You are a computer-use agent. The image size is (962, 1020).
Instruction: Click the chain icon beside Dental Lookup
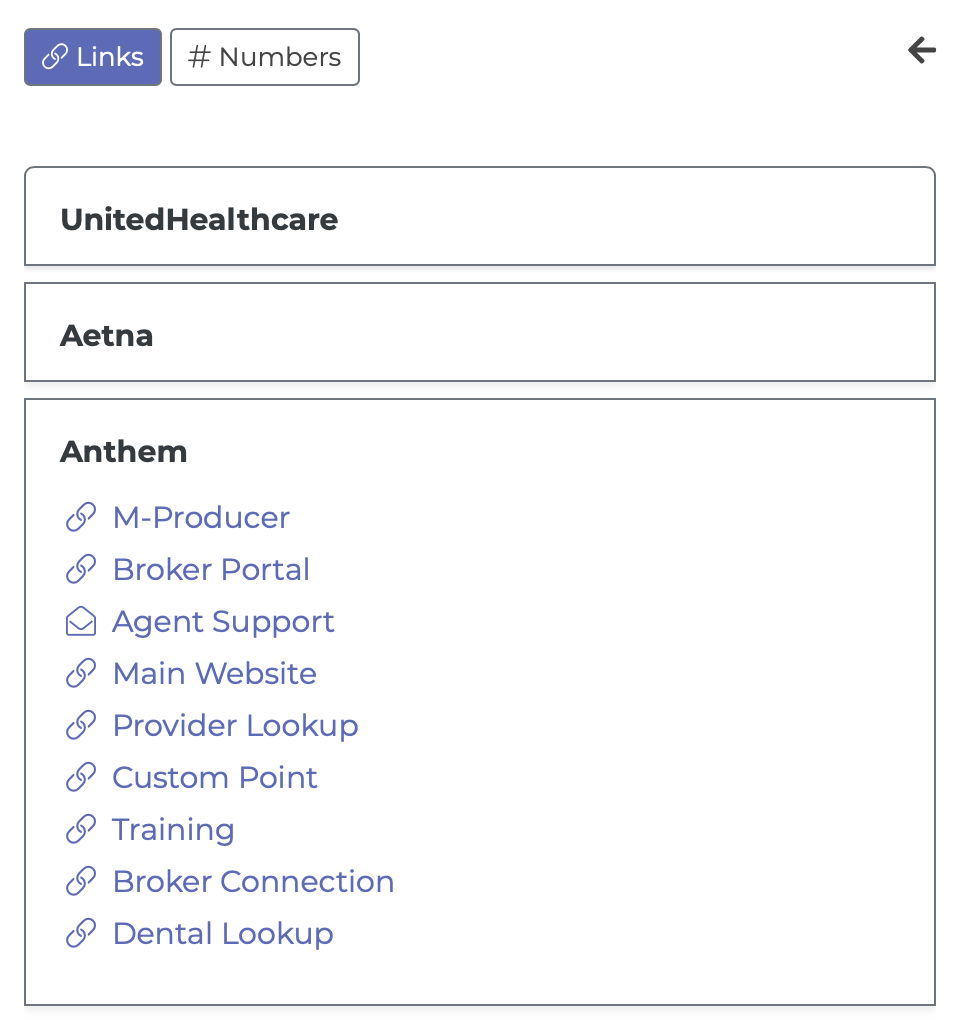pyautogui.click(x=81, y=933)
